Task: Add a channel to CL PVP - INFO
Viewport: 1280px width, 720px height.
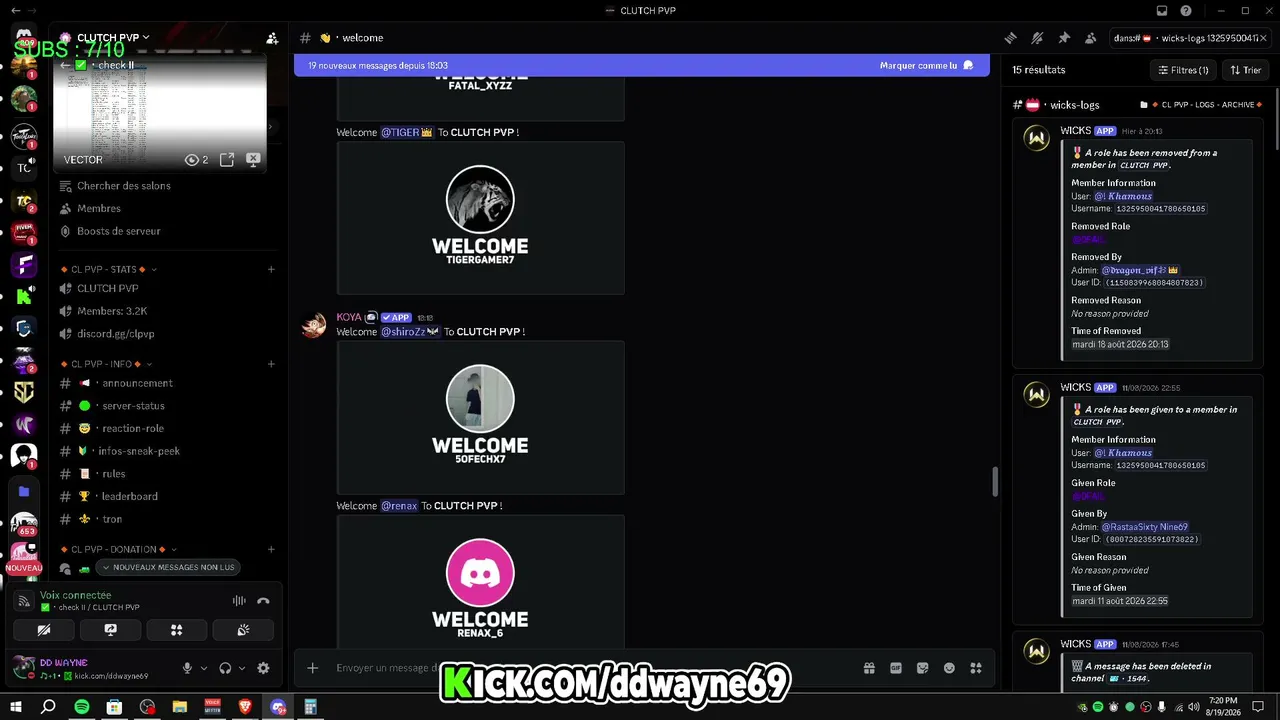Action: pos(271,364)
